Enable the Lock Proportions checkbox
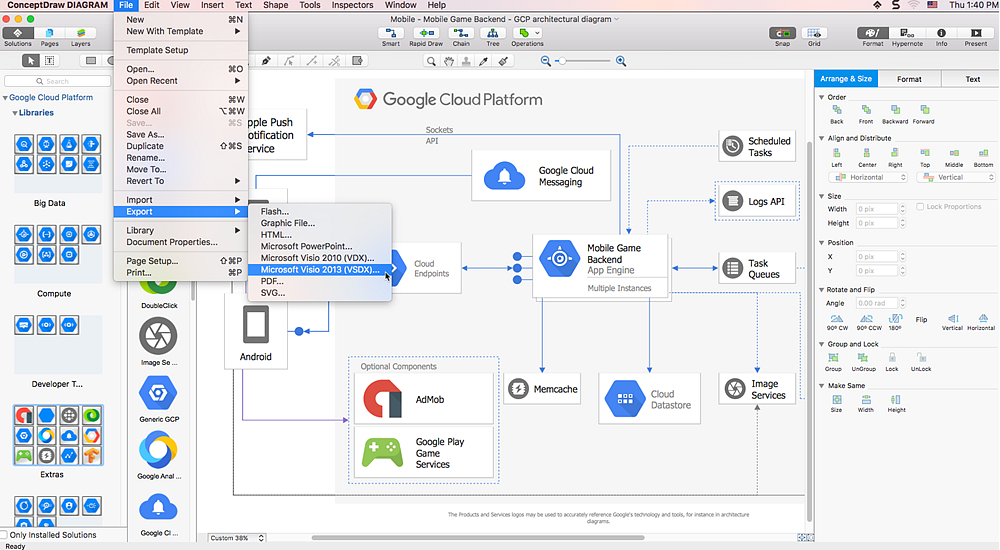Image resolution: width=1000 pixels, height=550 pixels. click(x=920, y=207)
